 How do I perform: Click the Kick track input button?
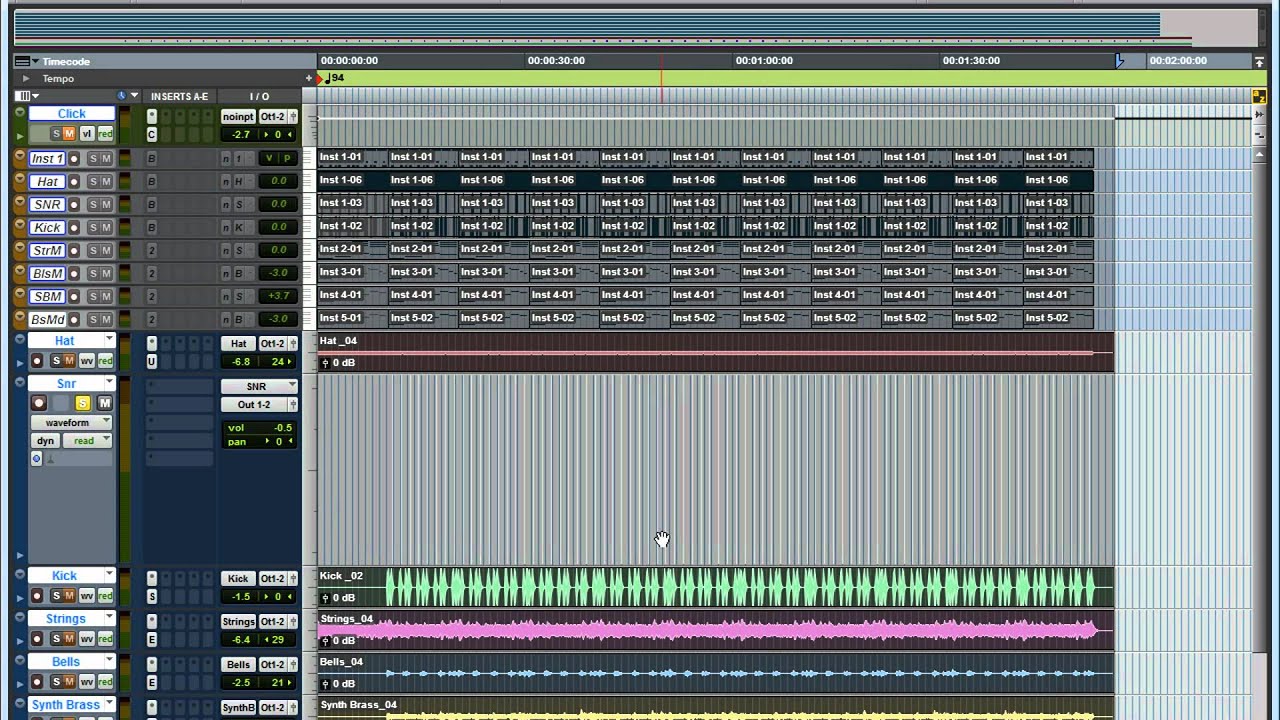[238, 578]
